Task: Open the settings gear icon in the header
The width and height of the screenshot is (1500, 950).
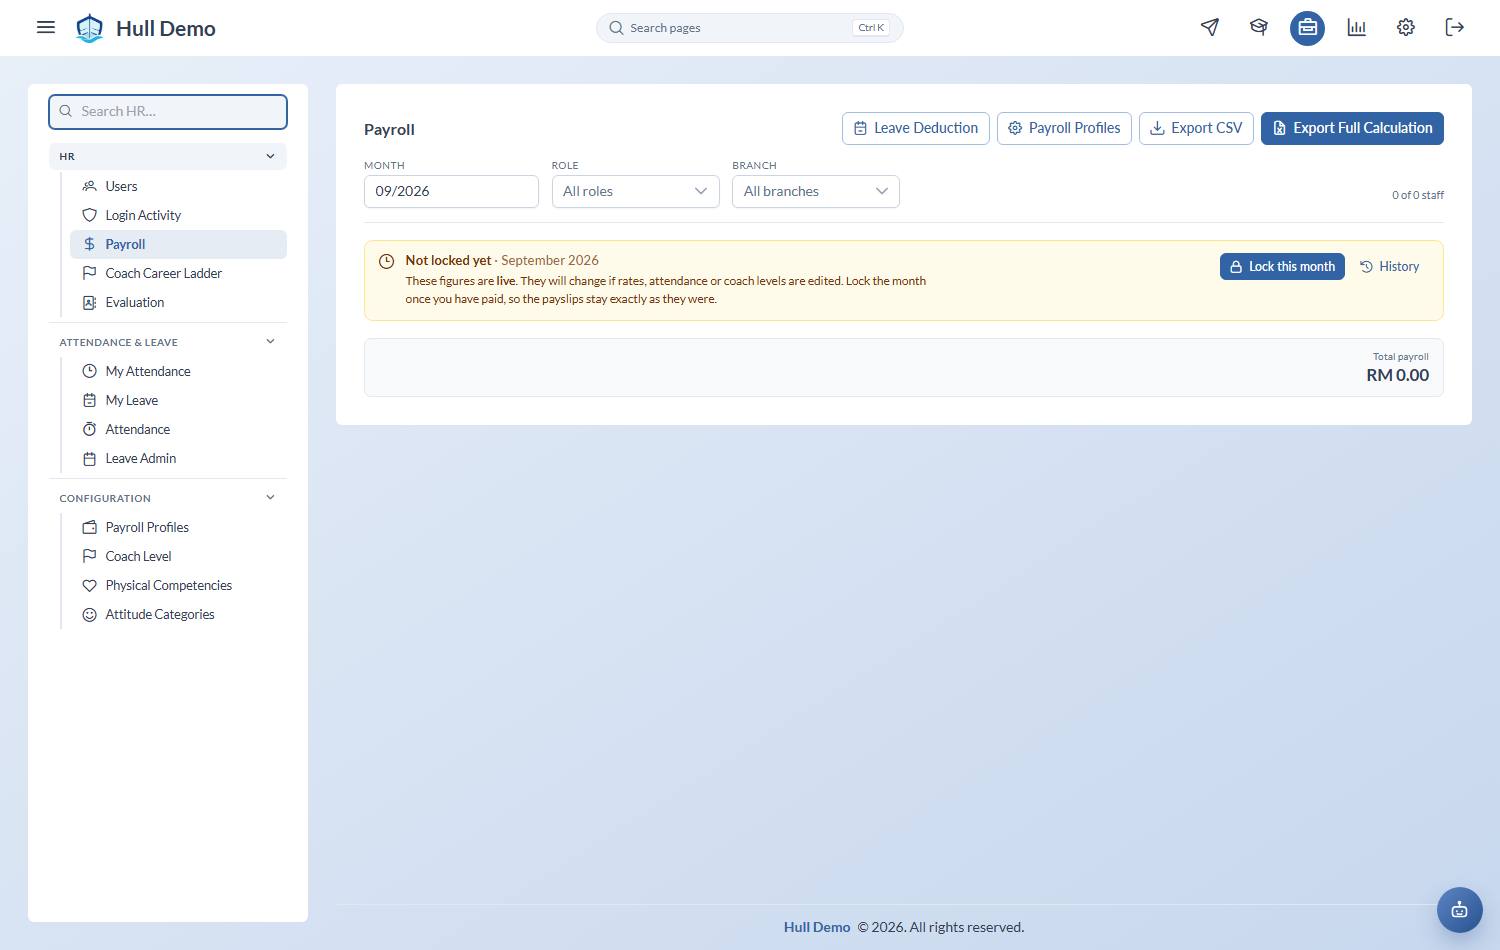Action: (1406, 27)
